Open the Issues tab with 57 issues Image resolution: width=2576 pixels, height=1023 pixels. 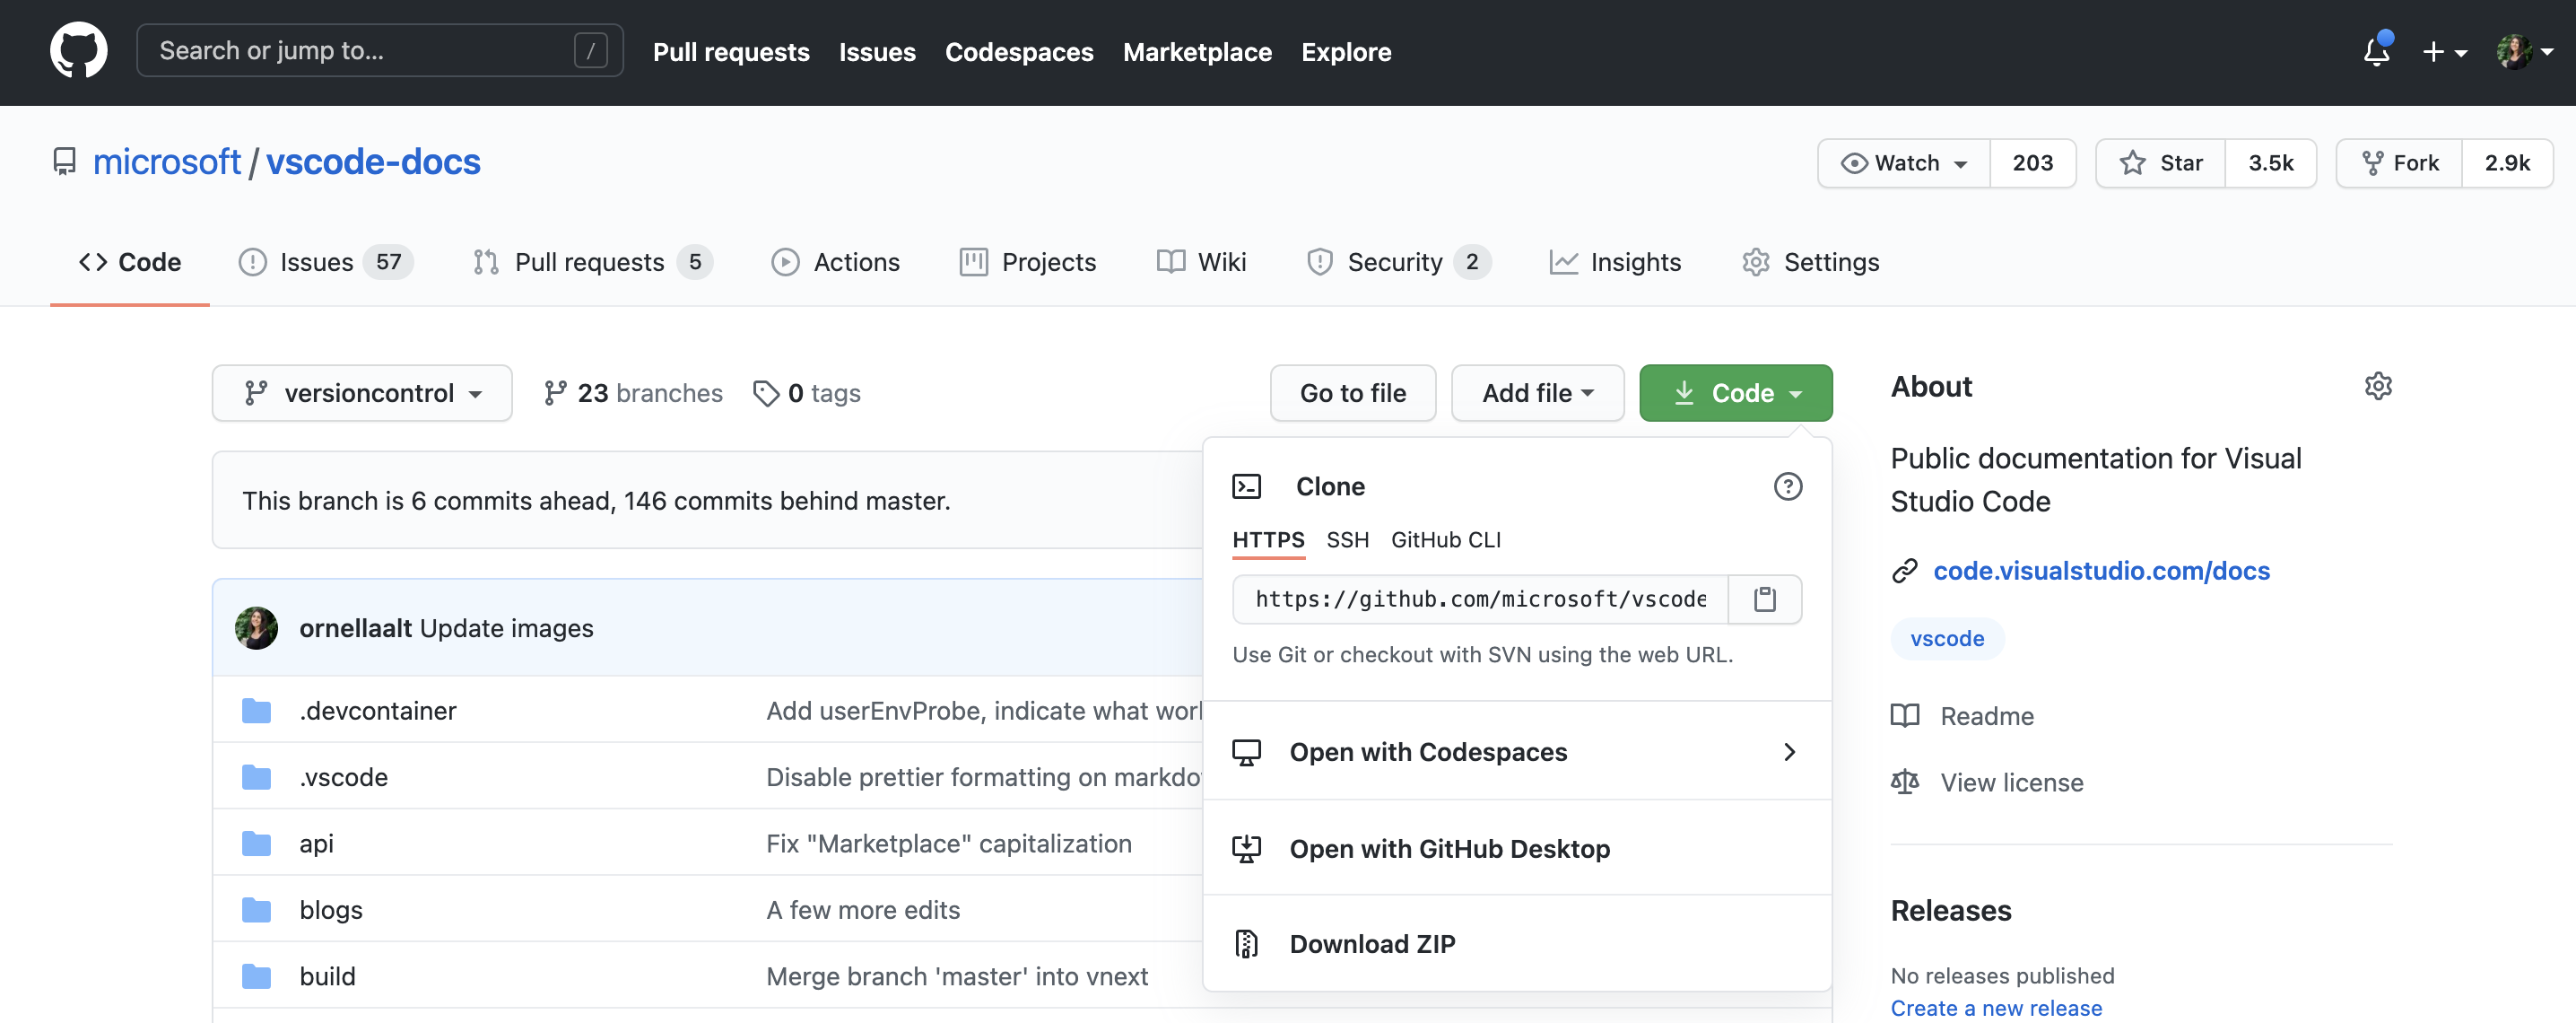click(316, 263)
